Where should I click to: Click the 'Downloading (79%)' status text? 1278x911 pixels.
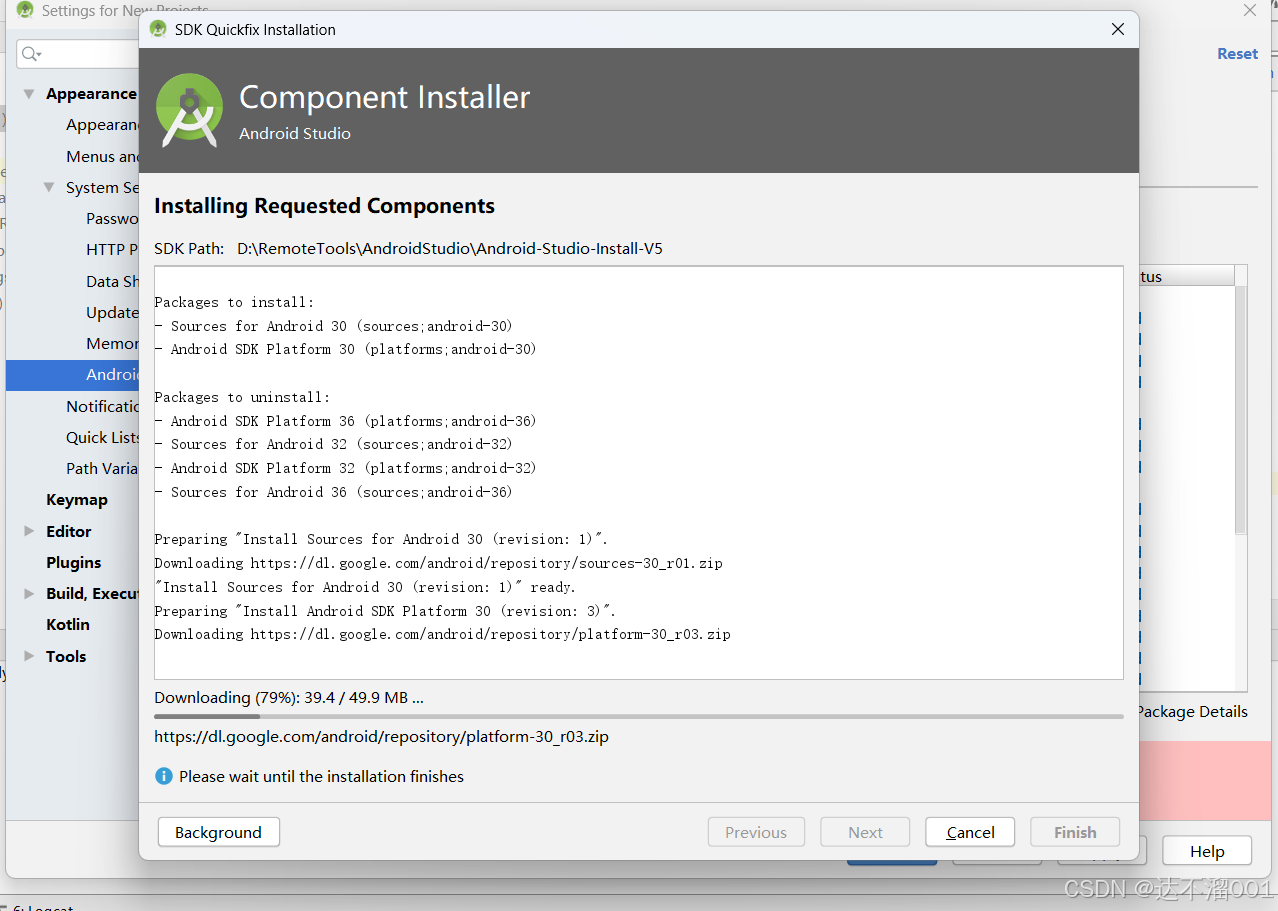click(289, 698)
